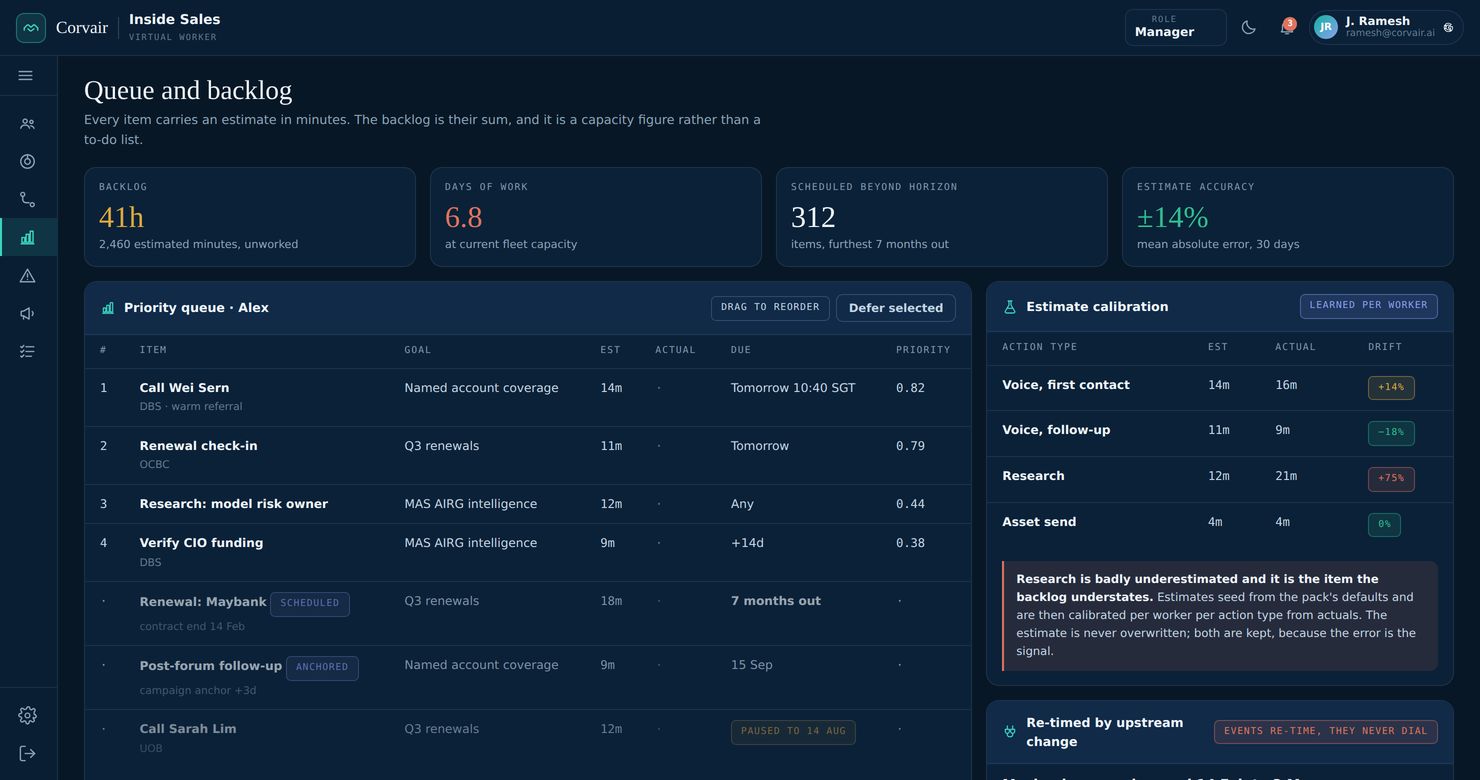Viewport: 1480px width, 780px height.
Task: Click the 7 months out due value
Action: [x=776, y=601]
